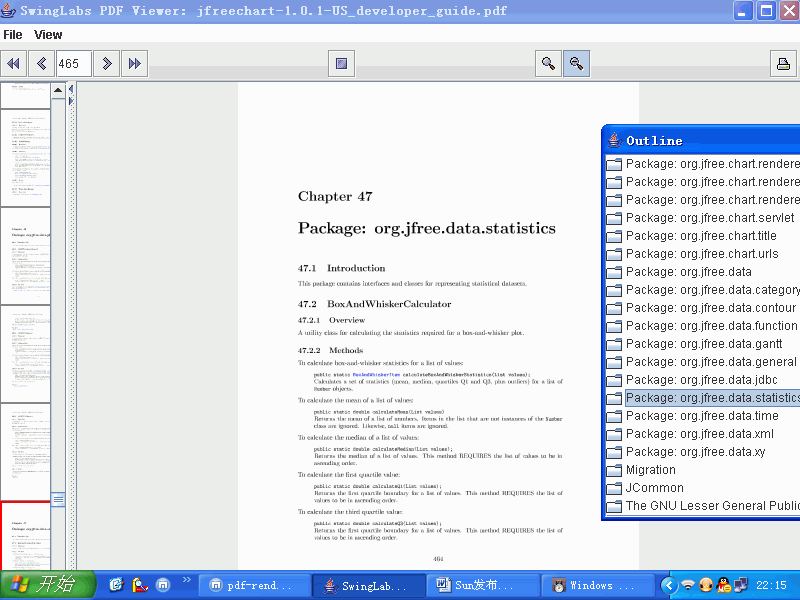Switch to pdf-rend... taskbar window
Viewport: 800px width, 600px height.
point(254,585)
